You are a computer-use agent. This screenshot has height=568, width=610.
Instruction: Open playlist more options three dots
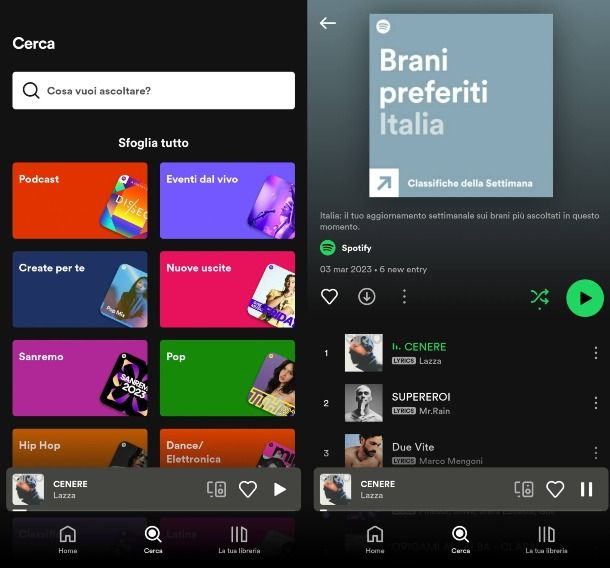coord(404,296)
